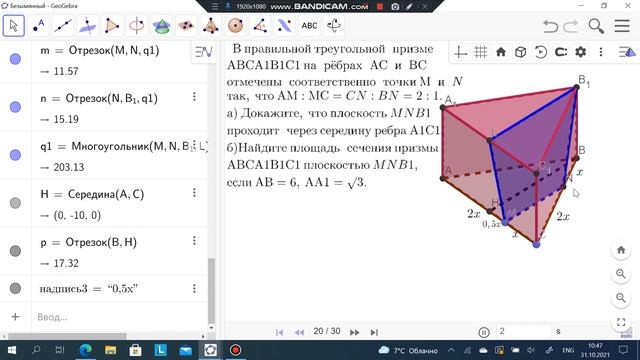Open options menu for надпись3 row
The image size is (640, 360).
(x=194, y=289)
